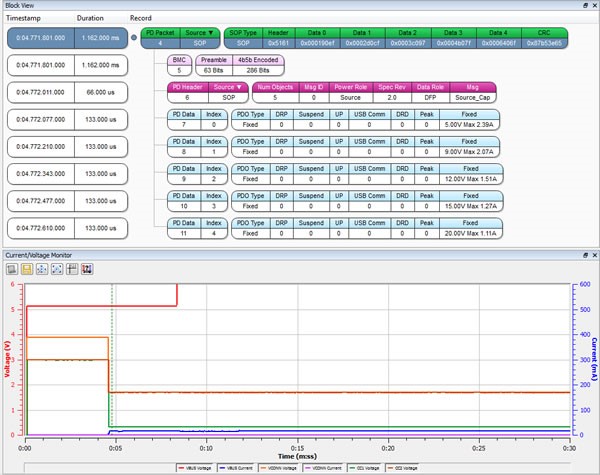Image resolution: width=600 pixels, height=475 pixels.
Task: Click the cursor grid toolbar icon
Action: tap(72, 269)
